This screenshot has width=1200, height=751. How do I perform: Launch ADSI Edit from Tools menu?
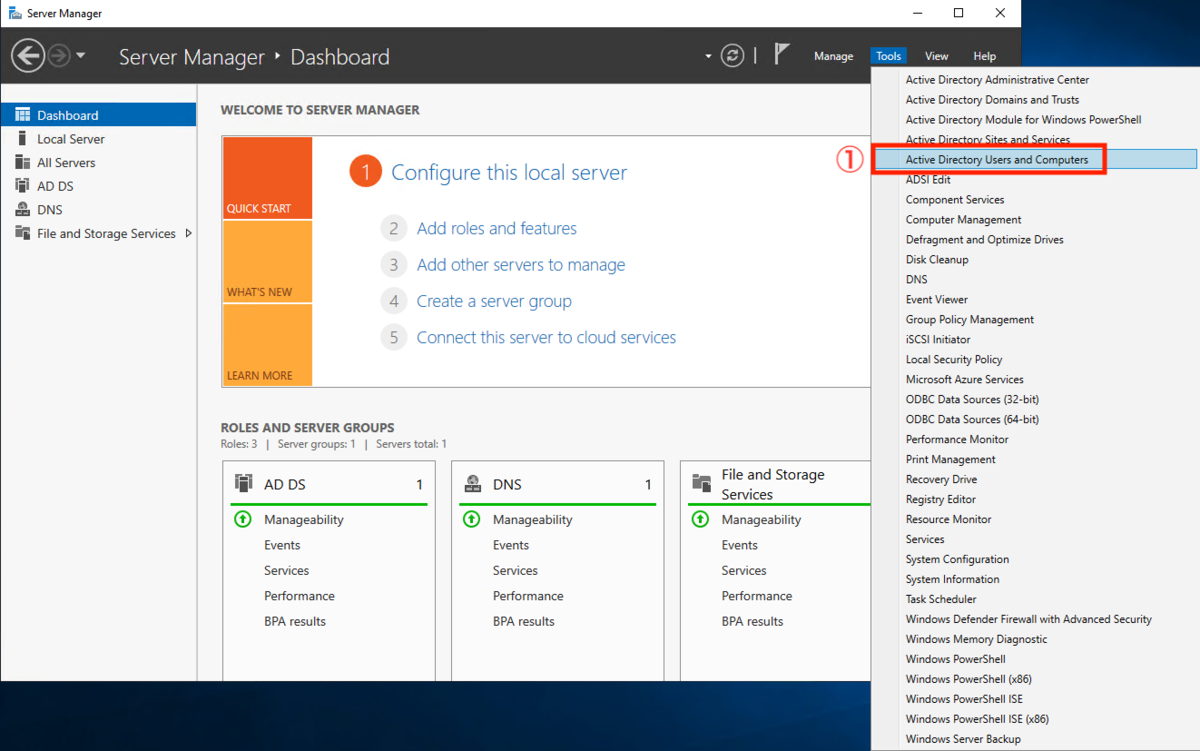click(x=1034, y=179)
